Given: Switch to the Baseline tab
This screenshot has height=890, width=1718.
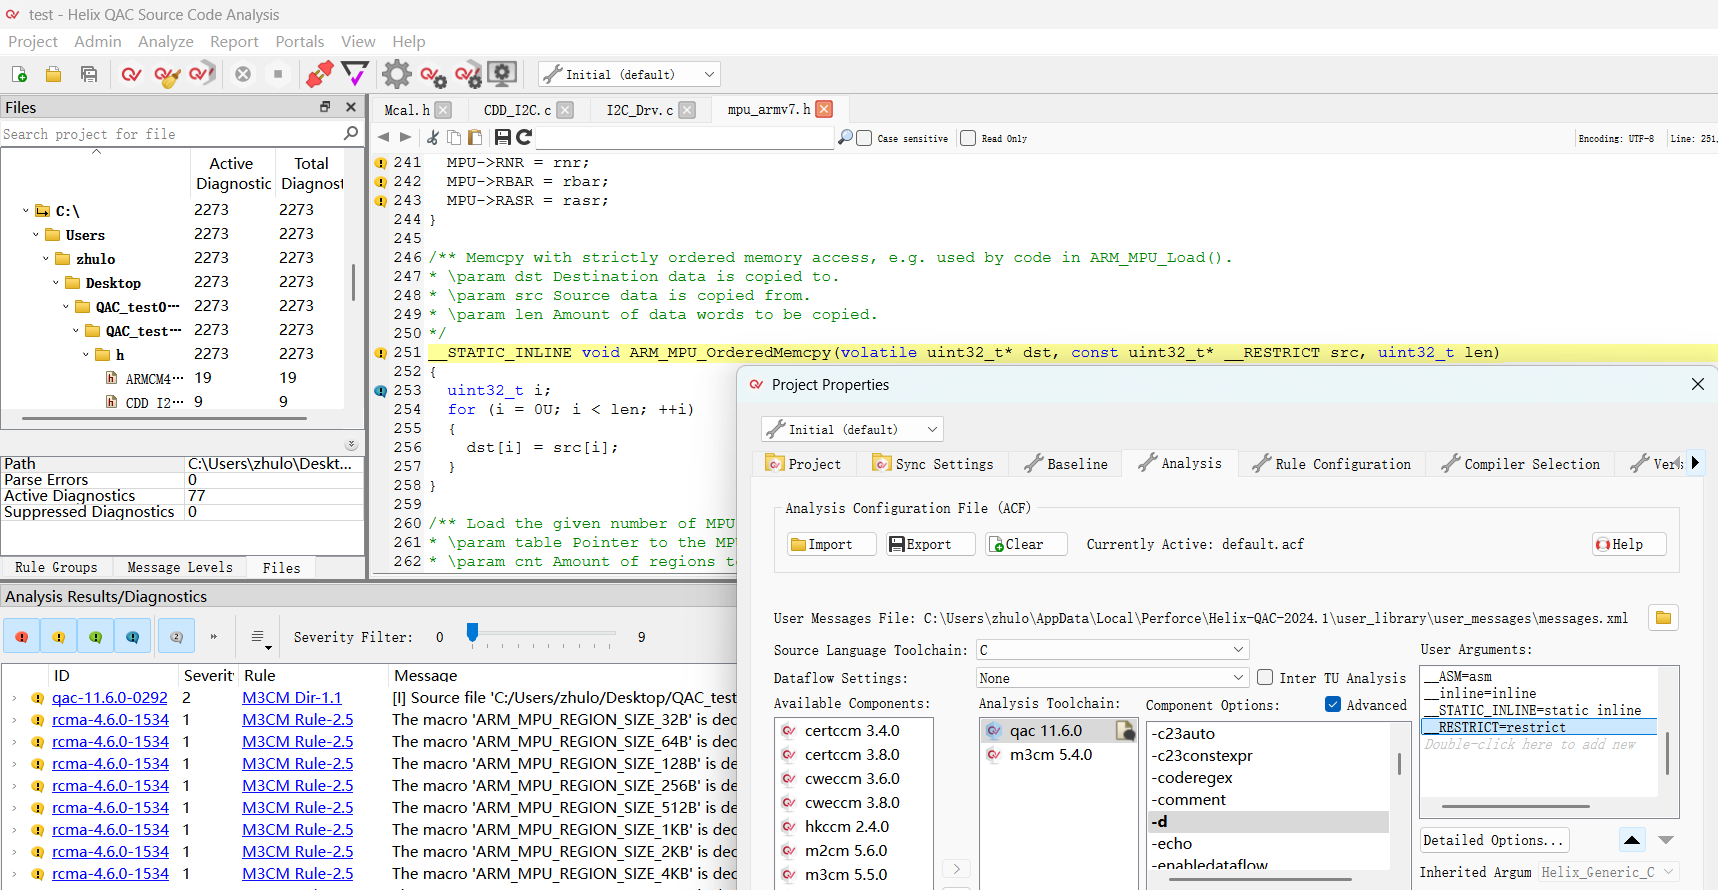Looking at the screenshot, I should point(1066,464).
